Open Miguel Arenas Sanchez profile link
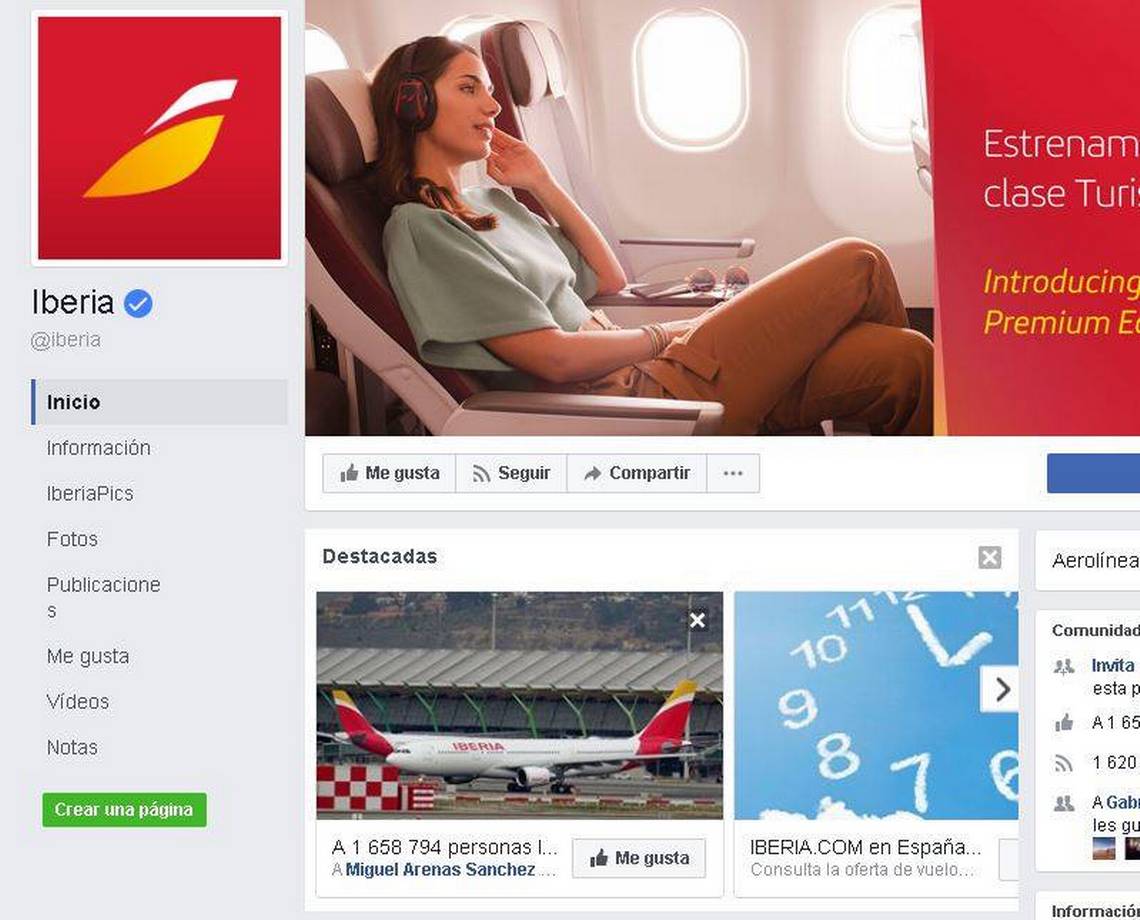 (x=440, y=870)
